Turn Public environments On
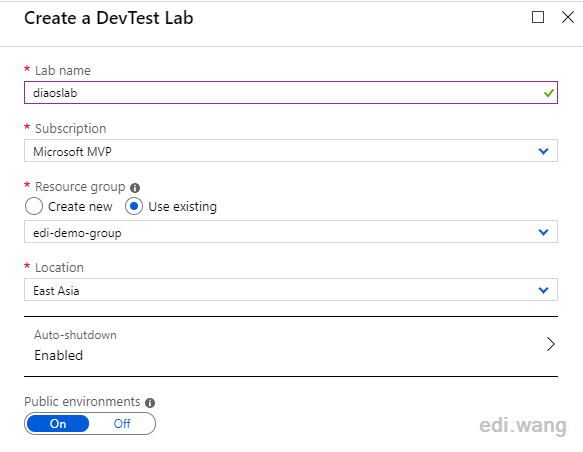Image resolution: width=583 pixels, height=452 pixels. (x=58, y=424)
